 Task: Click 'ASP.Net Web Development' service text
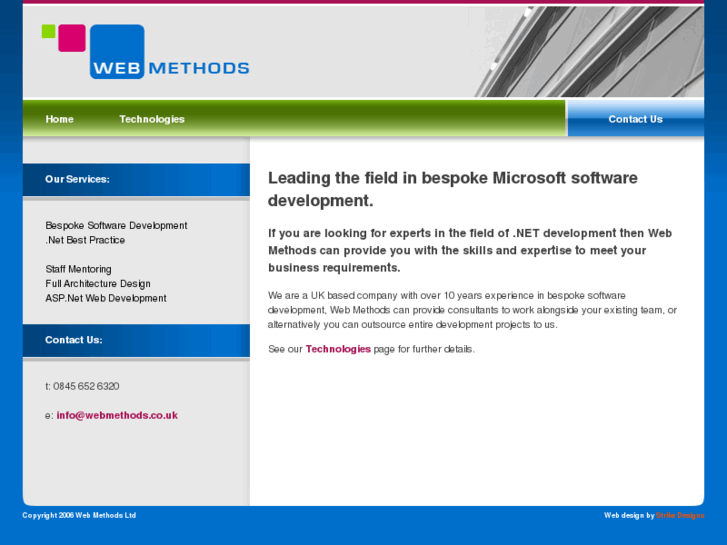coord(106,298)
